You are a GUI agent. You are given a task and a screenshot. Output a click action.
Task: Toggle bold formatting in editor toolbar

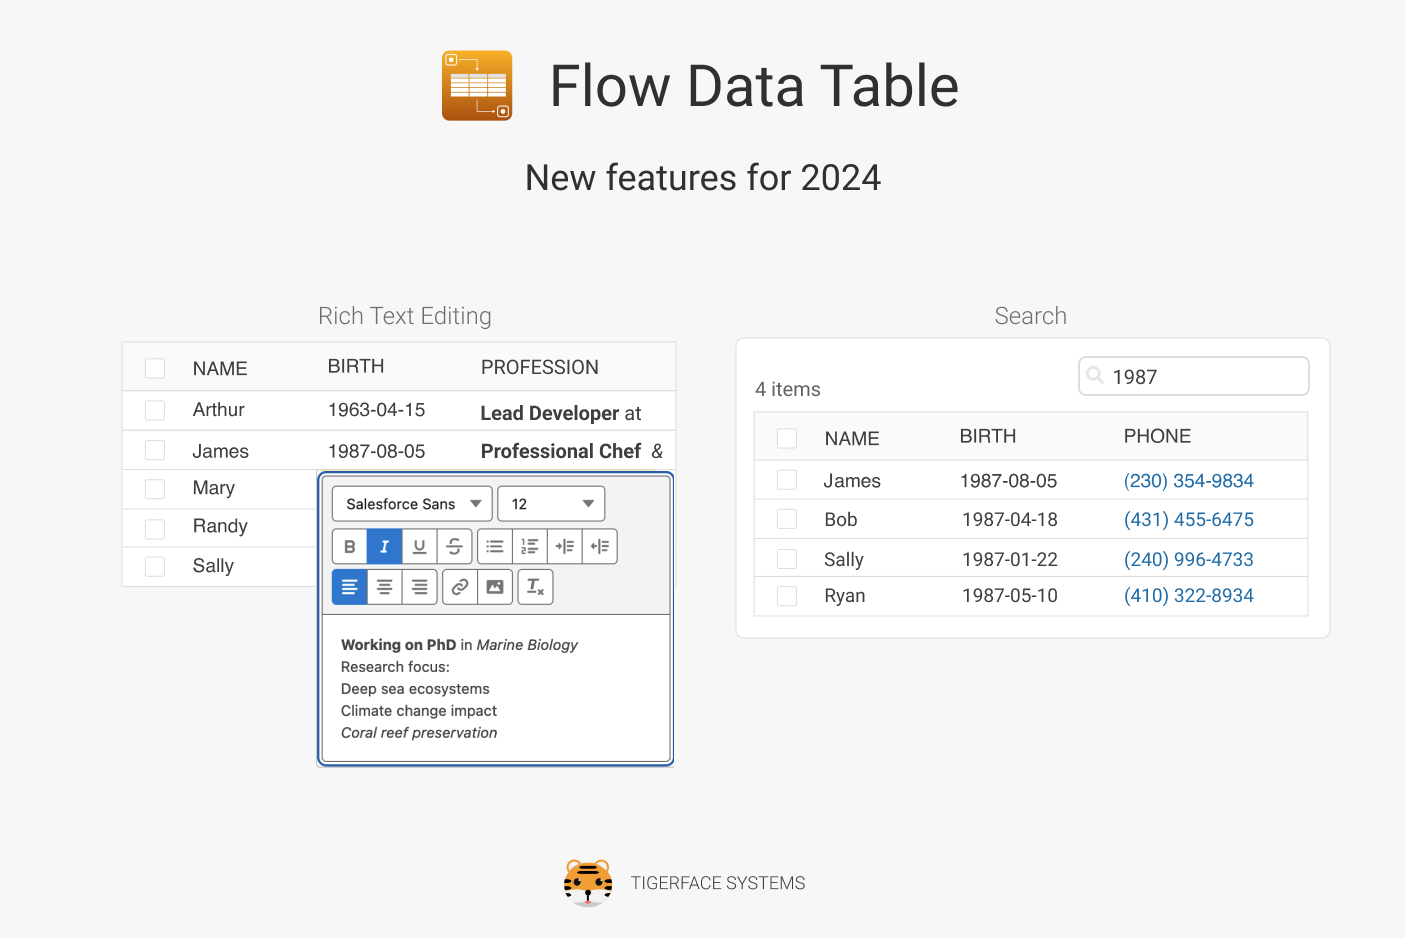[350, 547]
